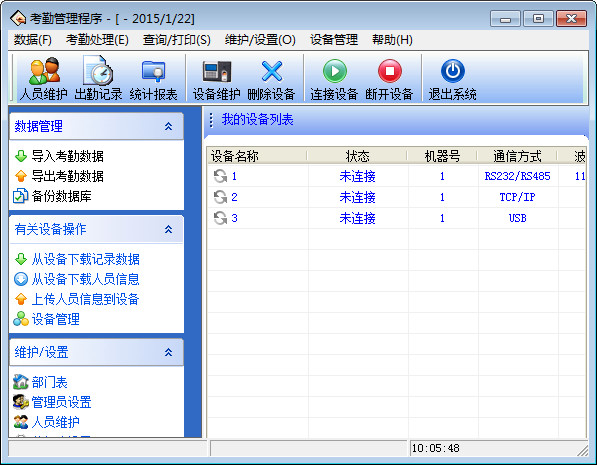Screen dimensions: 597x465
Task: Sort by the 设备名称 column header
Action: pyautogui.click(x=257, y=156)
